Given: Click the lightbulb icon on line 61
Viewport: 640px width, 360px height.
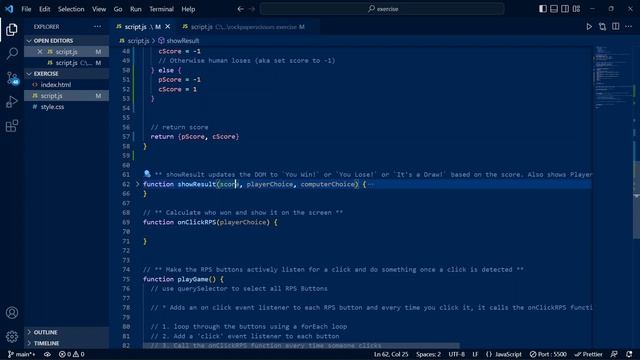Looking at the screenshot, I should point(147,174).
